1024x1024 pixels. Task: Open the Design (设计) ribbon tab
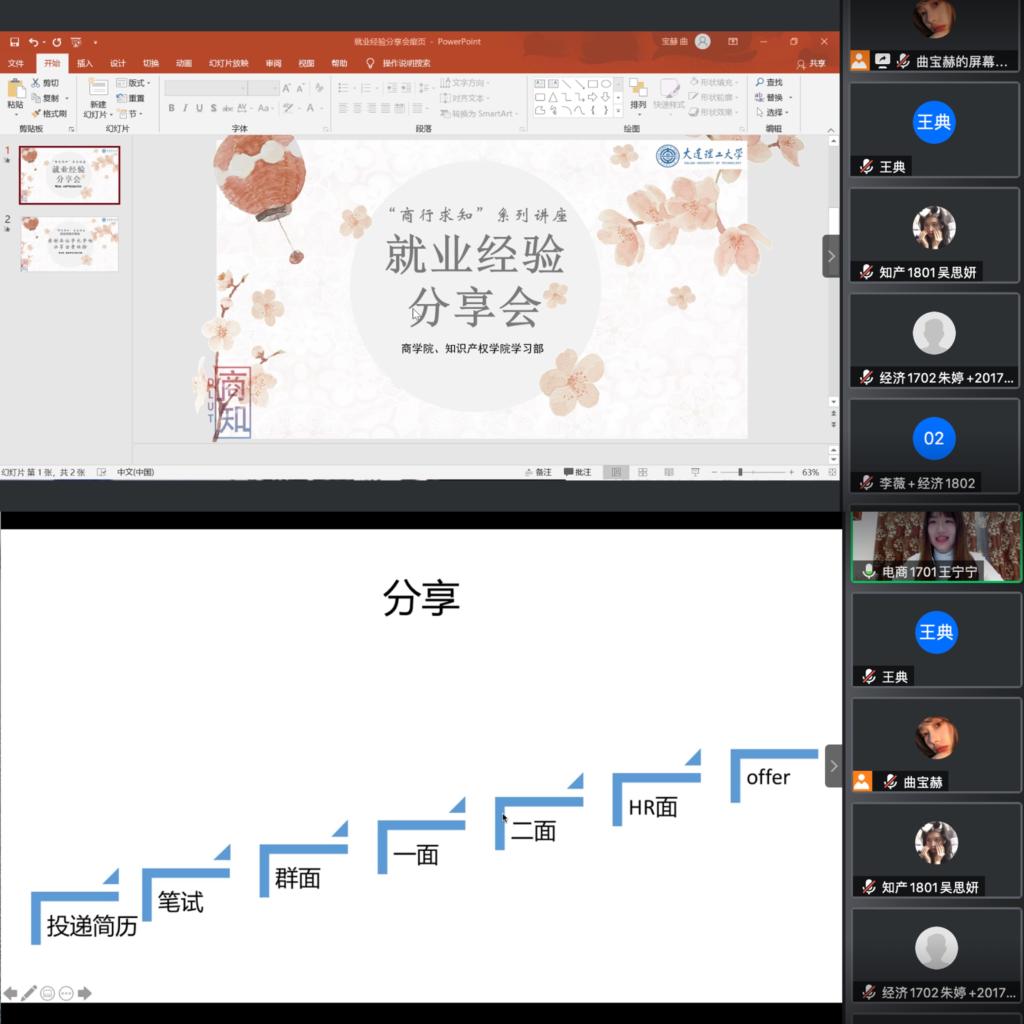117,63
